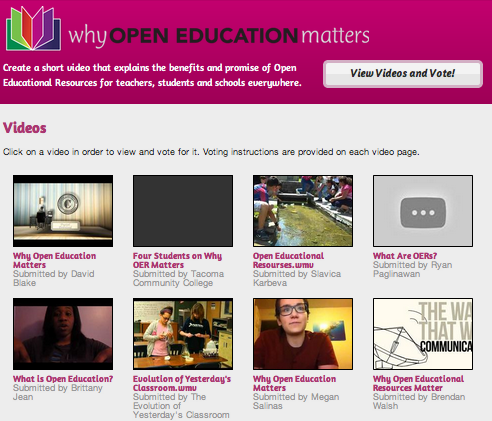Open Brendan Walsh's satellite dish video thumbnail
492x421 pixels.
423,334
